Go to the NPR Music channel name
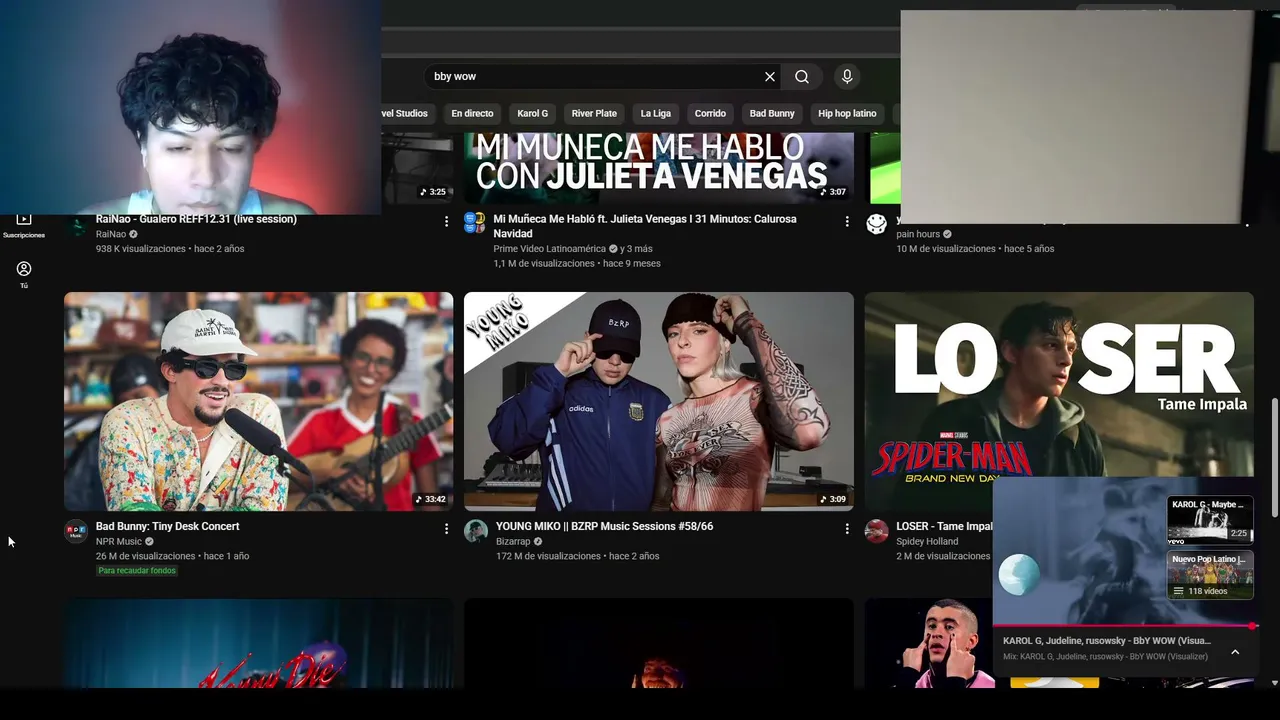This screenshot has width=1280, height=720. point(119,542)
